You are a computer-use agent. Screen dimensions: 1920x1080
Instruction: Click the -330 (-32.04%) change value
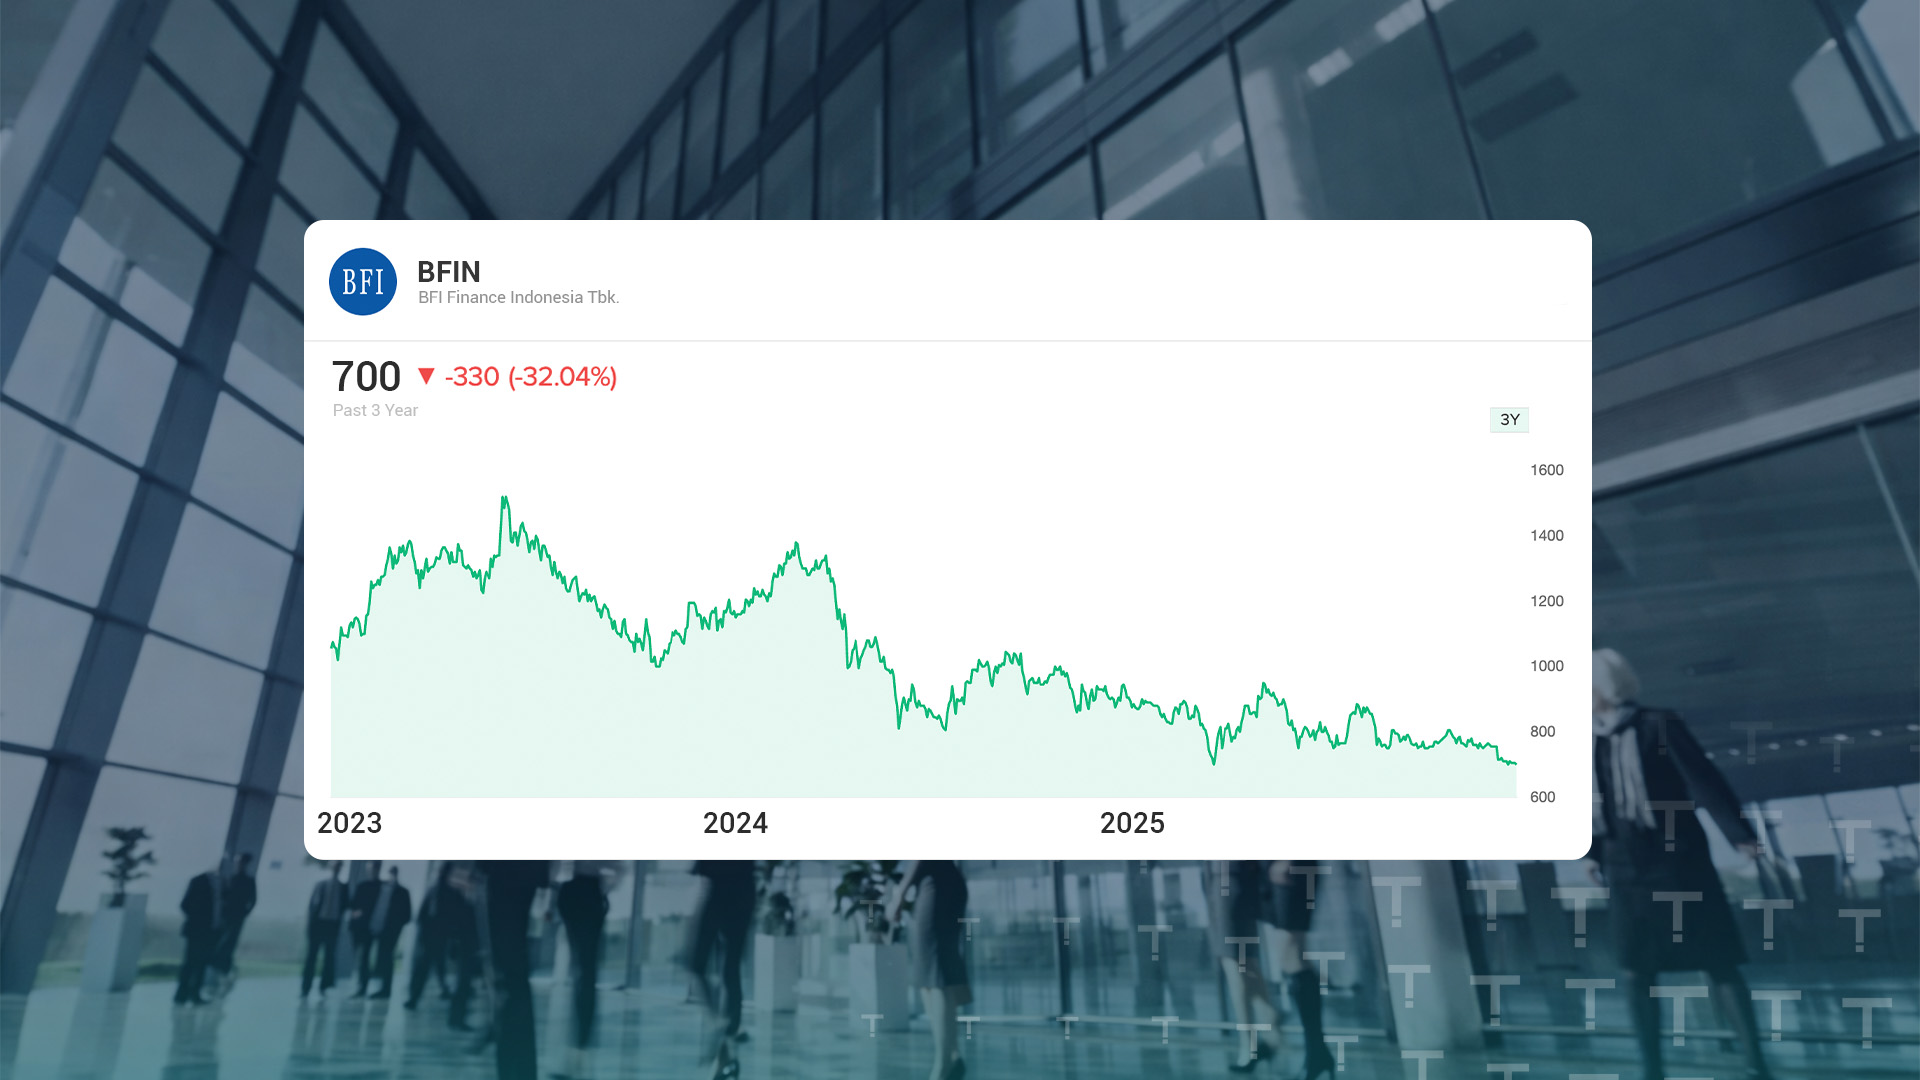coord(531,377)
